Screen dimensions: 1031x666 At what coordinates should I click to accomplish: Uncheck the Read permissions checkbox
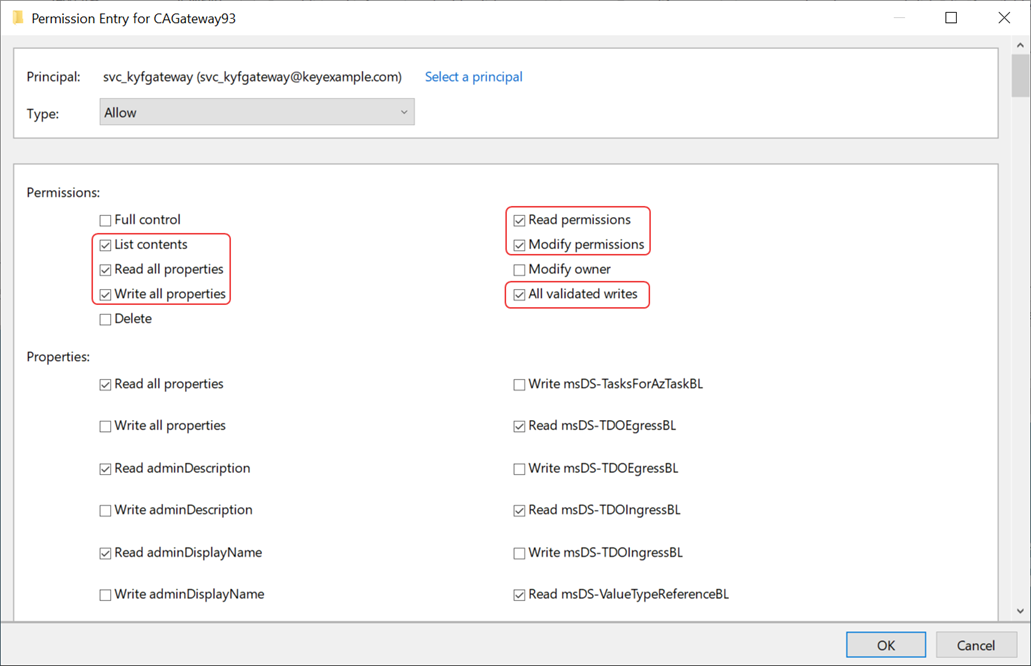tap(519, 220)
